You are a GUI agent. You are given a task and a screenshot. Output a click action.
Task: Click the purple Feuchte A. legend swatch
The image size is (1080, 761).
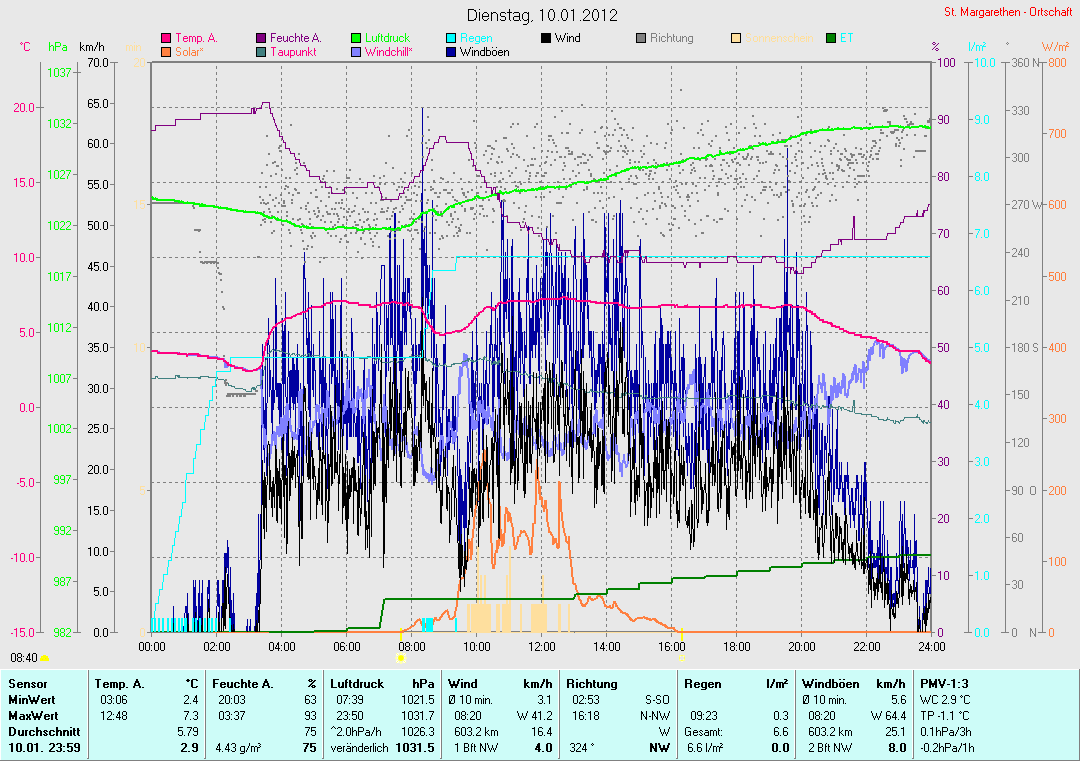pyautogui.click(x=261, y=39)
